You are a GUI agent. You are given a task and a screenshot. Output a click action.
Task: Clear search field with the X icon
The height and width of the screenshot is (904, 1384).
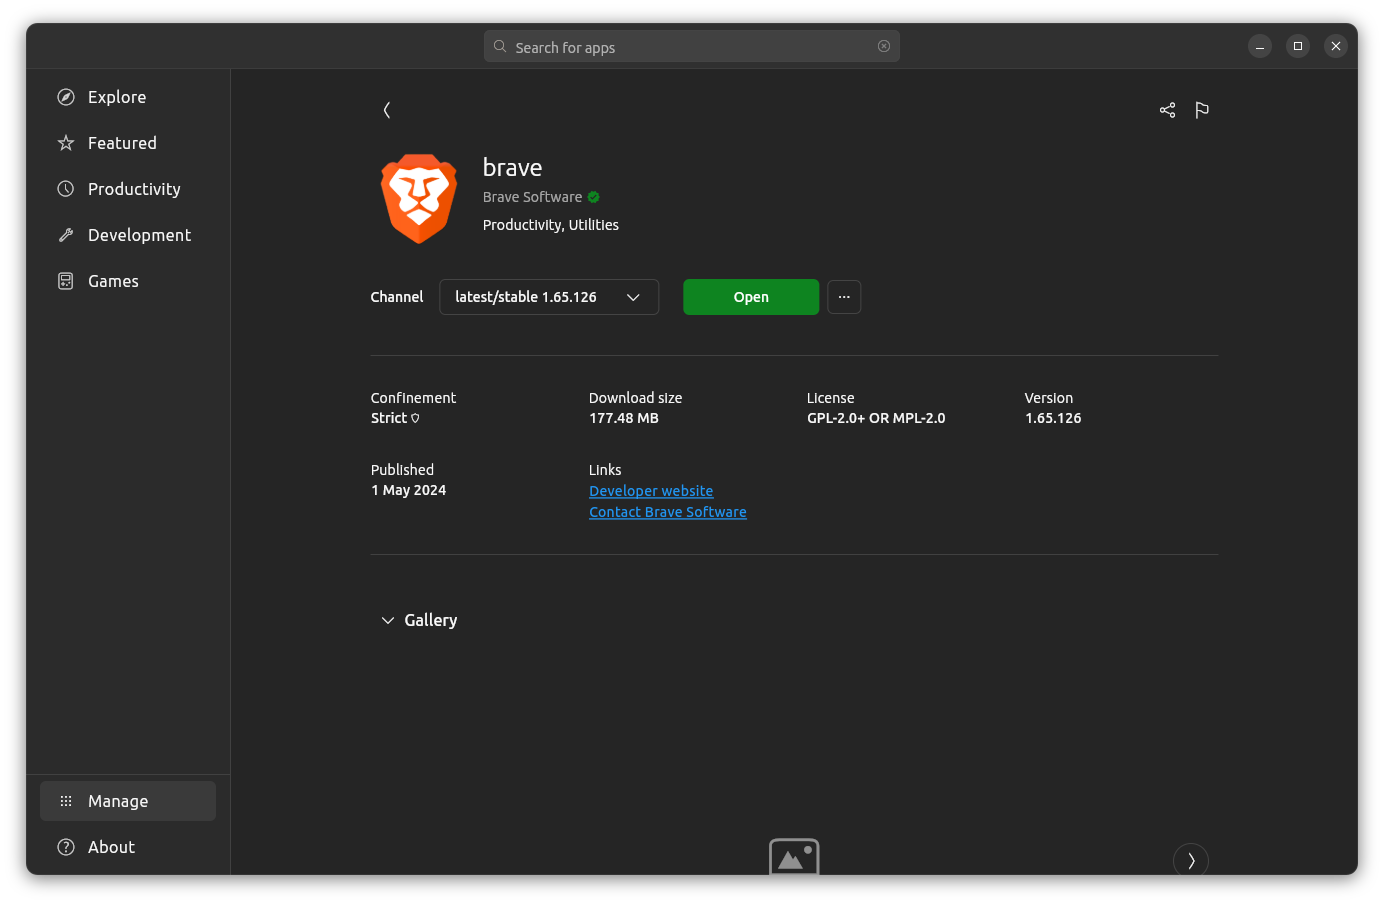(x=884, y=46)
